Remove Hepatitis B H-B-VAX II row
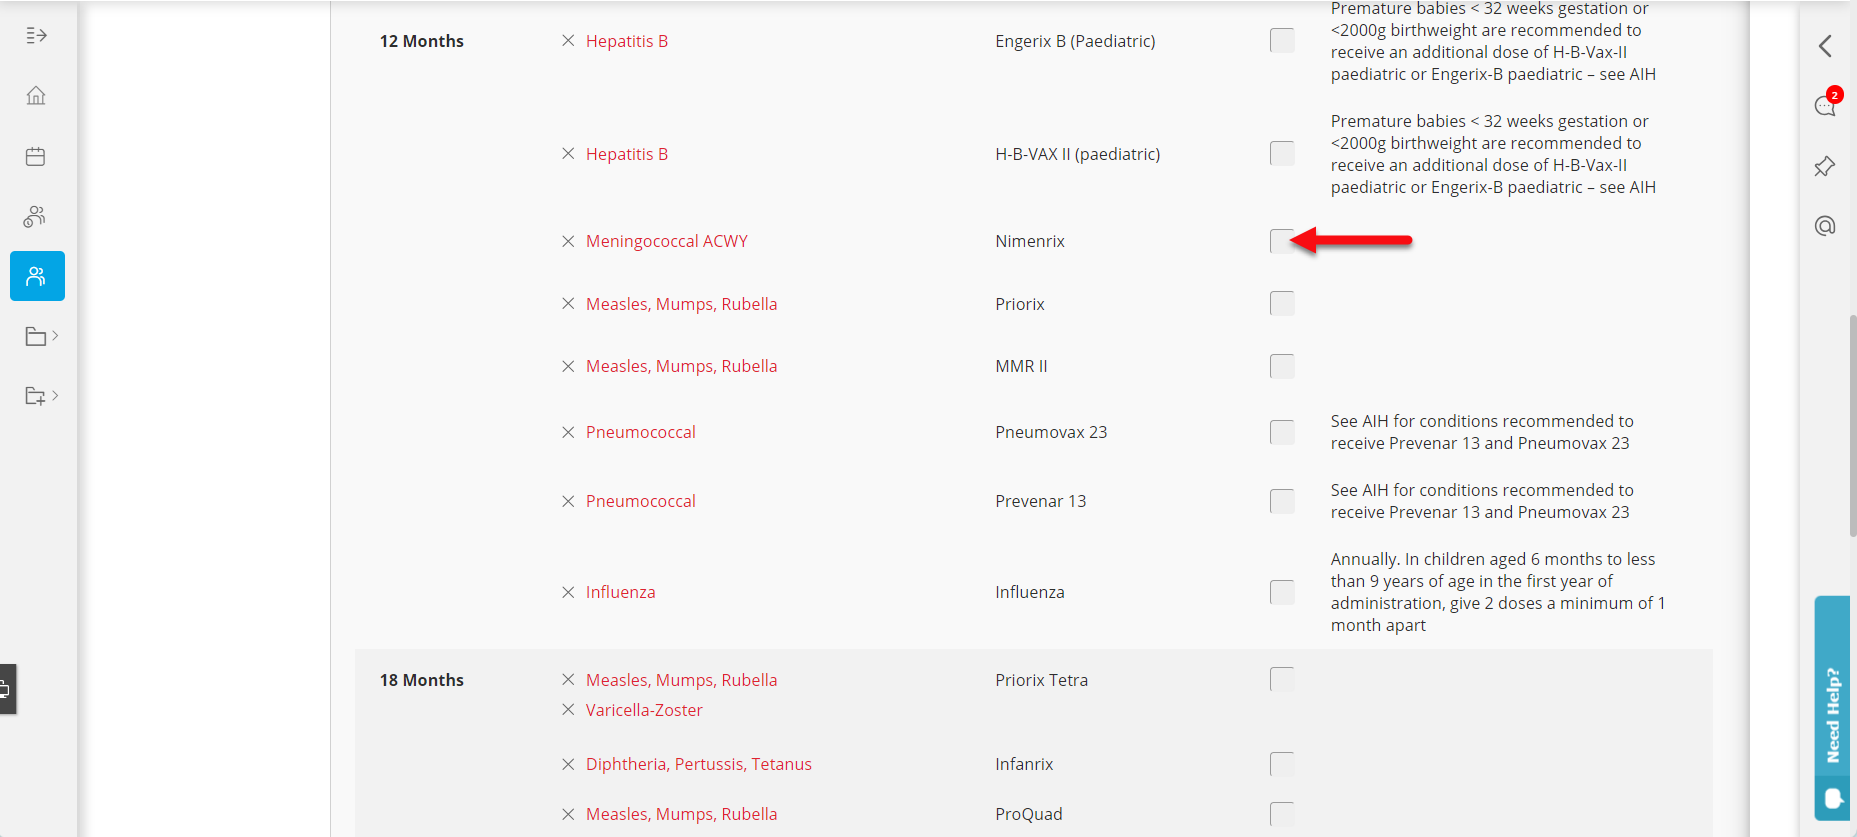 pyautogui.click(x=568, y=154)
